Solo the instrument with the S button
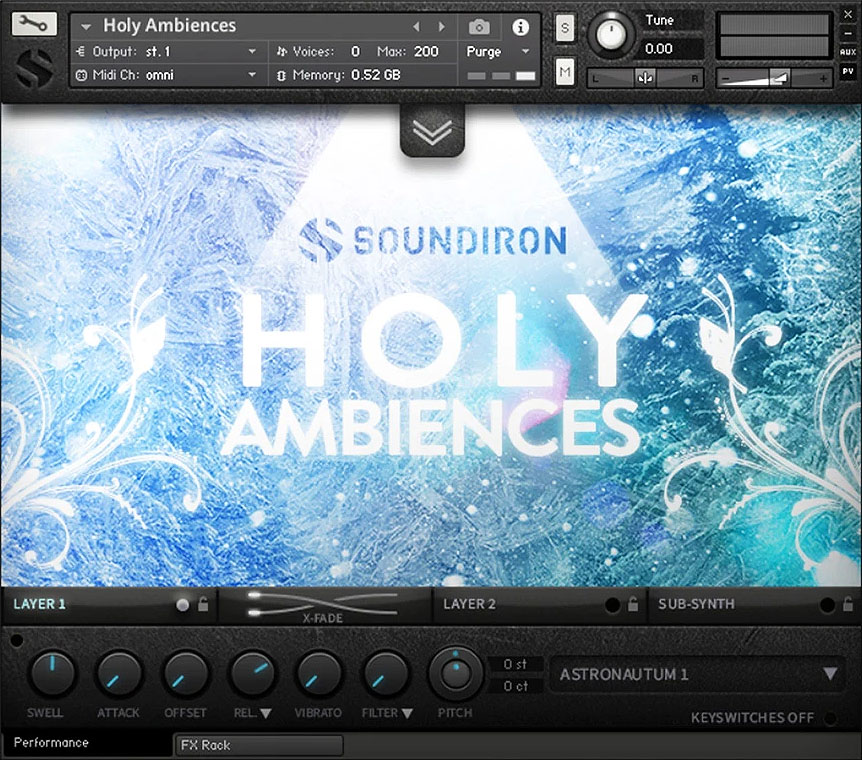 tap(565, 27)
